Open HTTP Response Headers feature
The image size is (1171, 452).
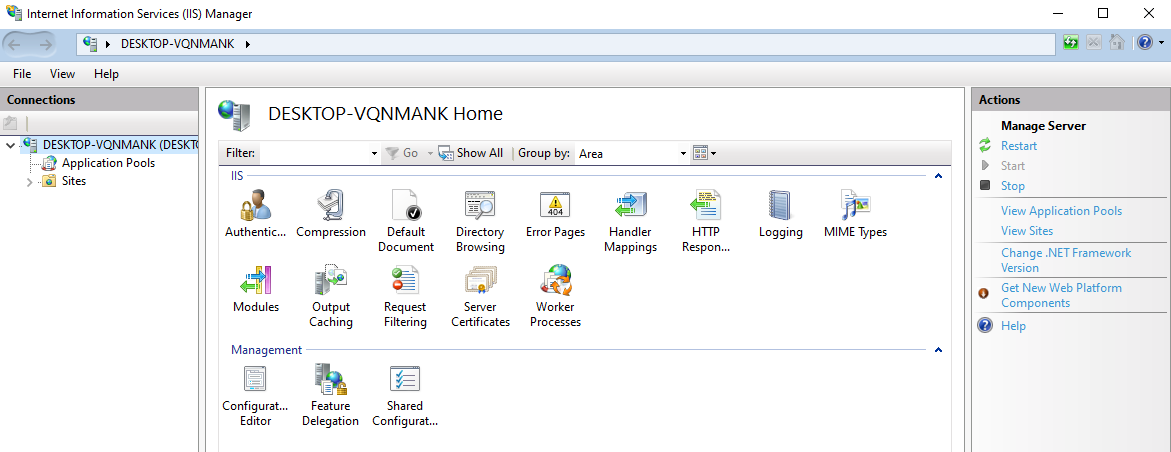coord(705,220)
